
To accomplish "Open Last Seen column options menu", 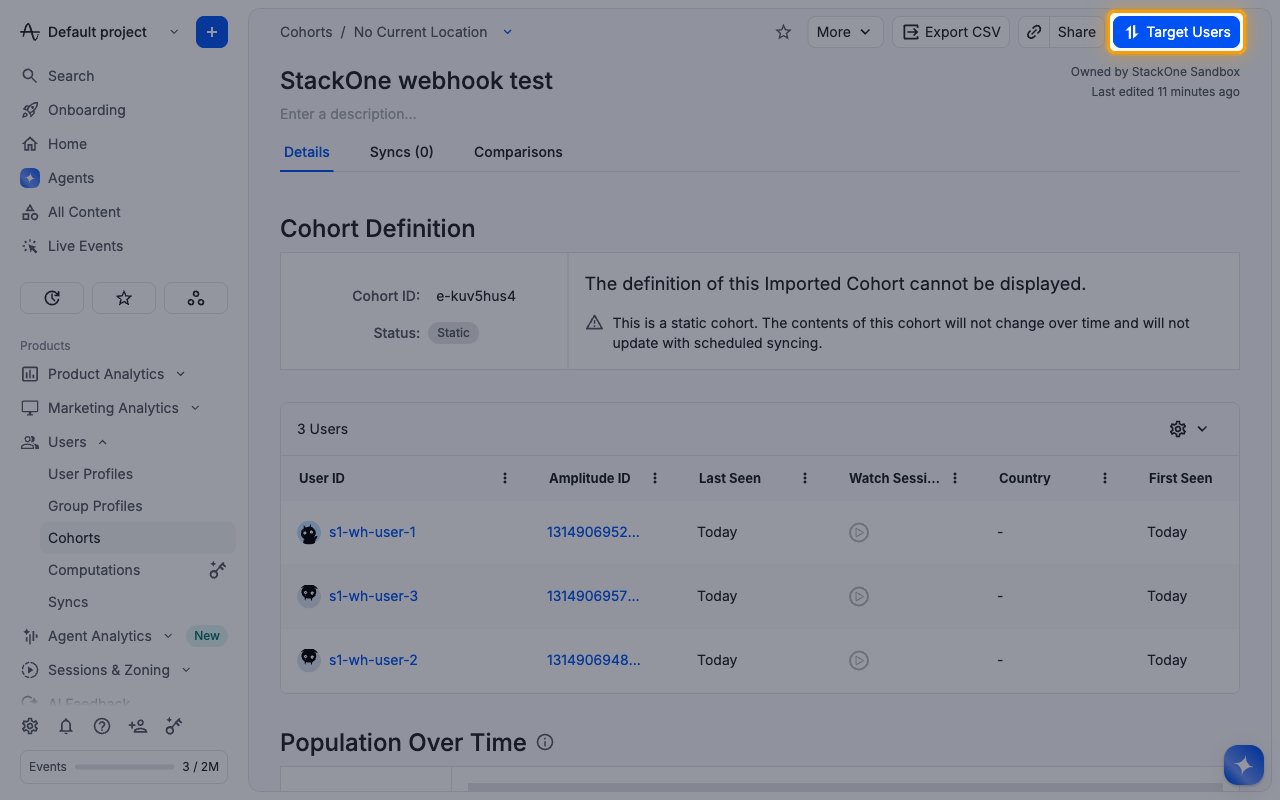I will pos(805,478).
